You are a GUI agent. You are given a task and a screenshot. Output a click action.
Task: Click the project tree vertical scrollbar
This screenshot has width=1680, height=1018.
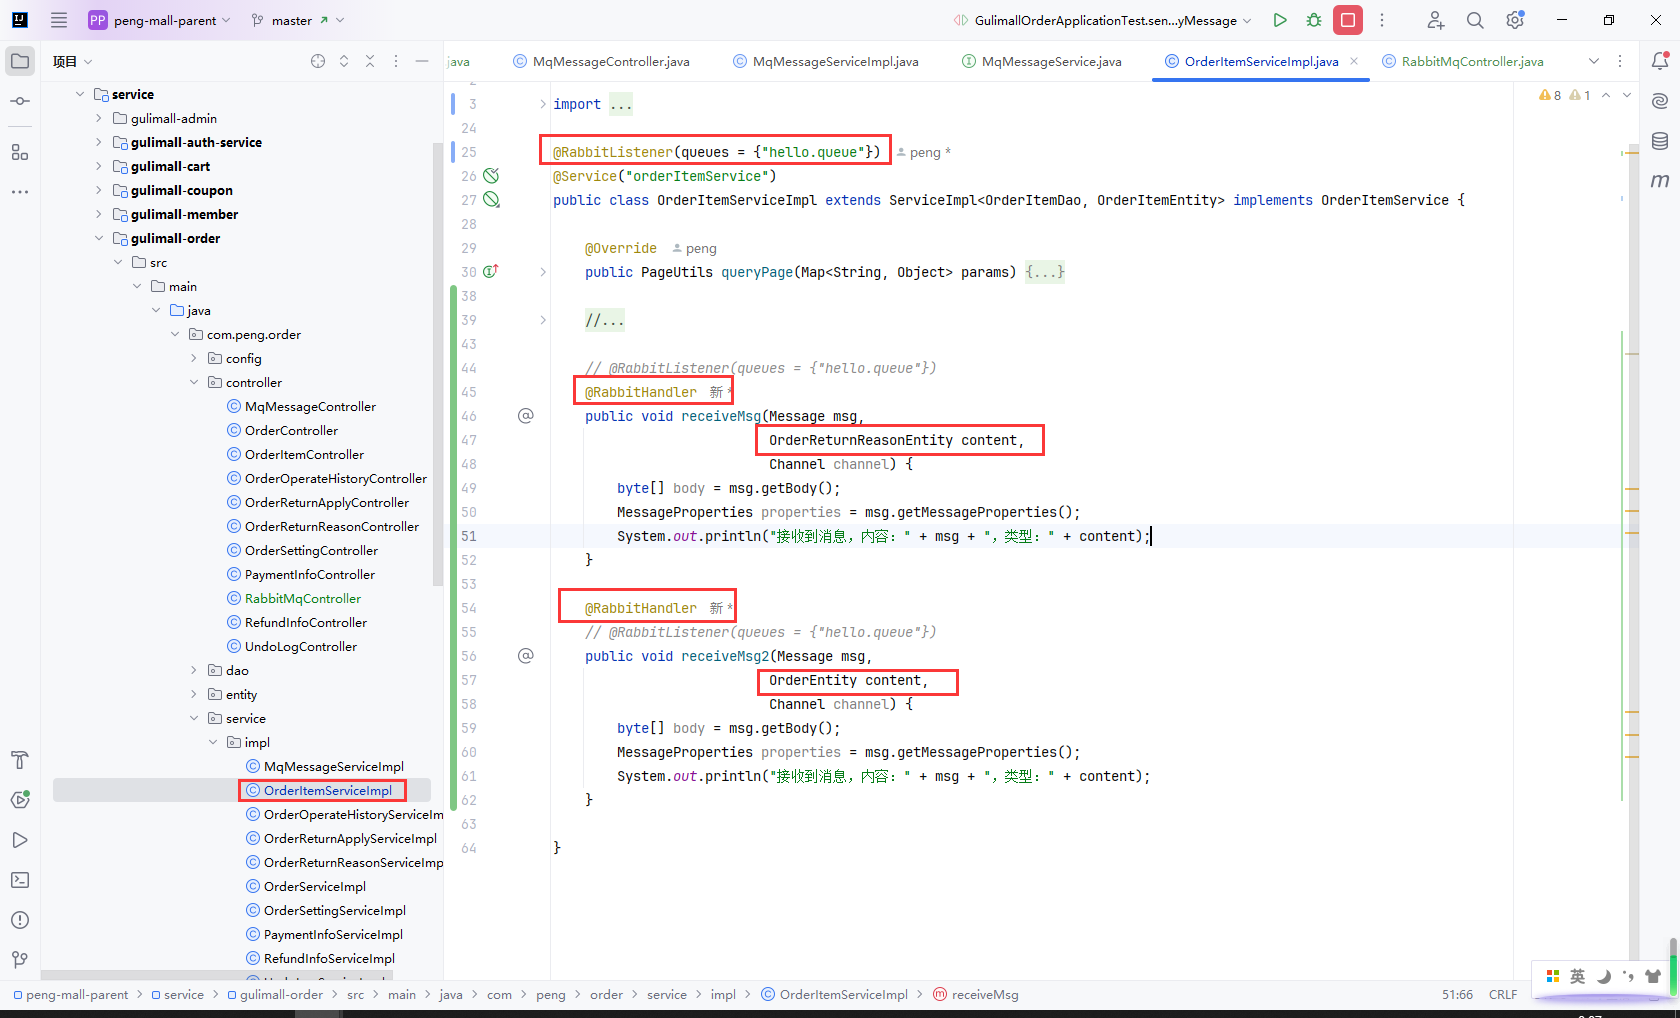tap(437, 364)
